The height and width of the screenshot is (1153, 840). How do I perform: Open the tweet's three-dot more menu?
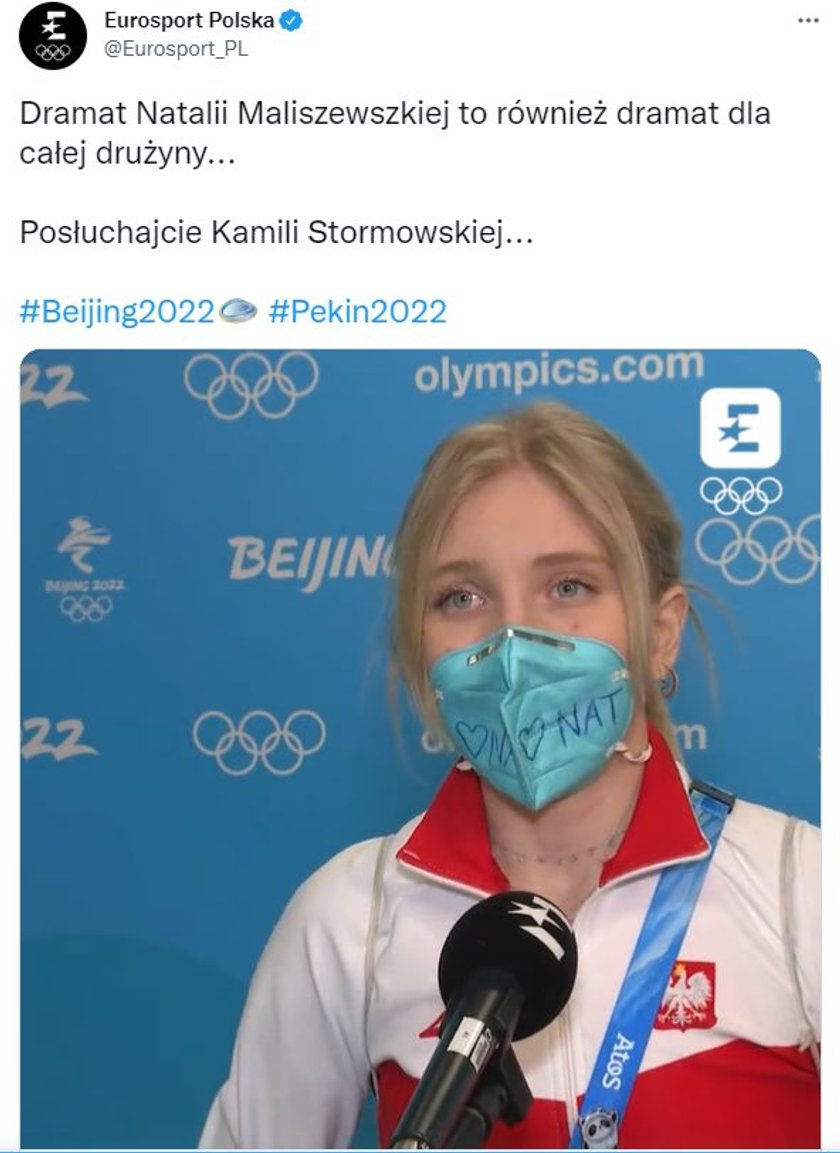pos(808,21)
